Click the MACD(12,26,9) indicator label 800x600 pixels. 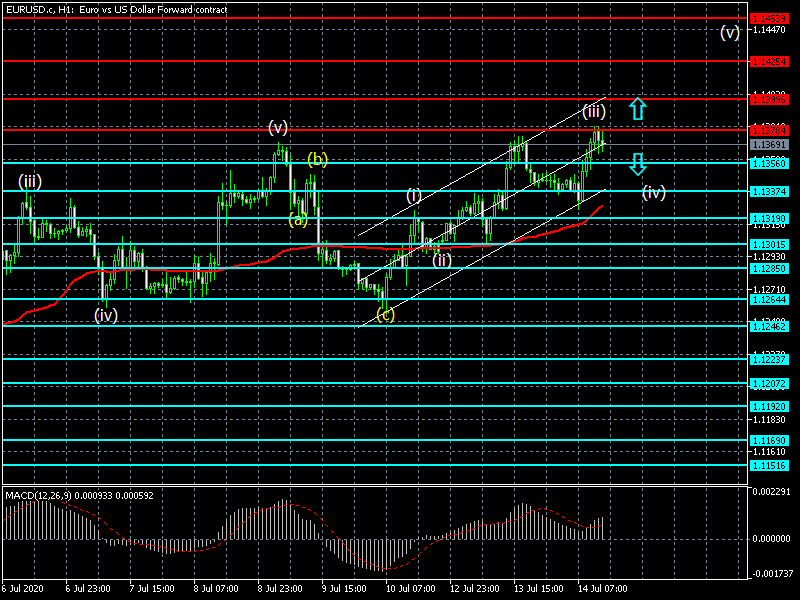click(x=75, y=494)
